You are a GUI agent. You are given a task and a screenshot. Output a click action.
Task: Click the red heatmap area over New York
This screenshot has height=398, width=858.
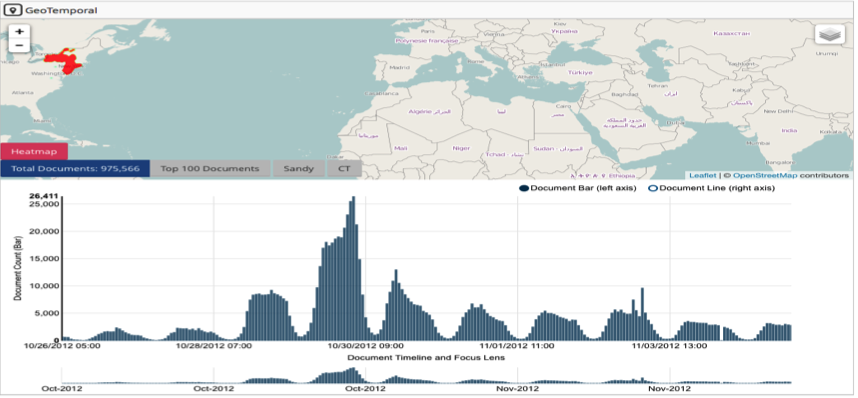point(65,61)
